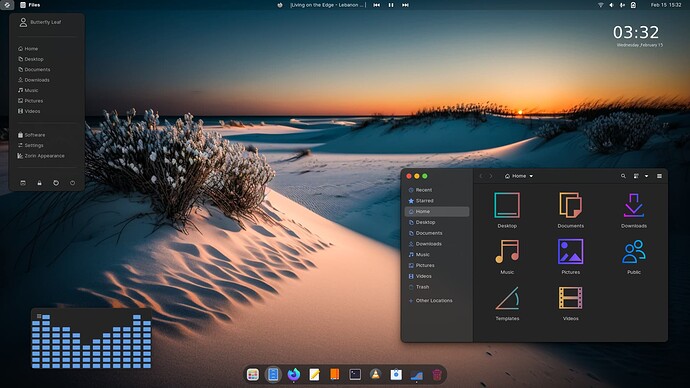Image resolution: width=690 pixels, height=388 pixels.
Task: Select the Pictures folder icon in Files
Action: pos(571,252)
